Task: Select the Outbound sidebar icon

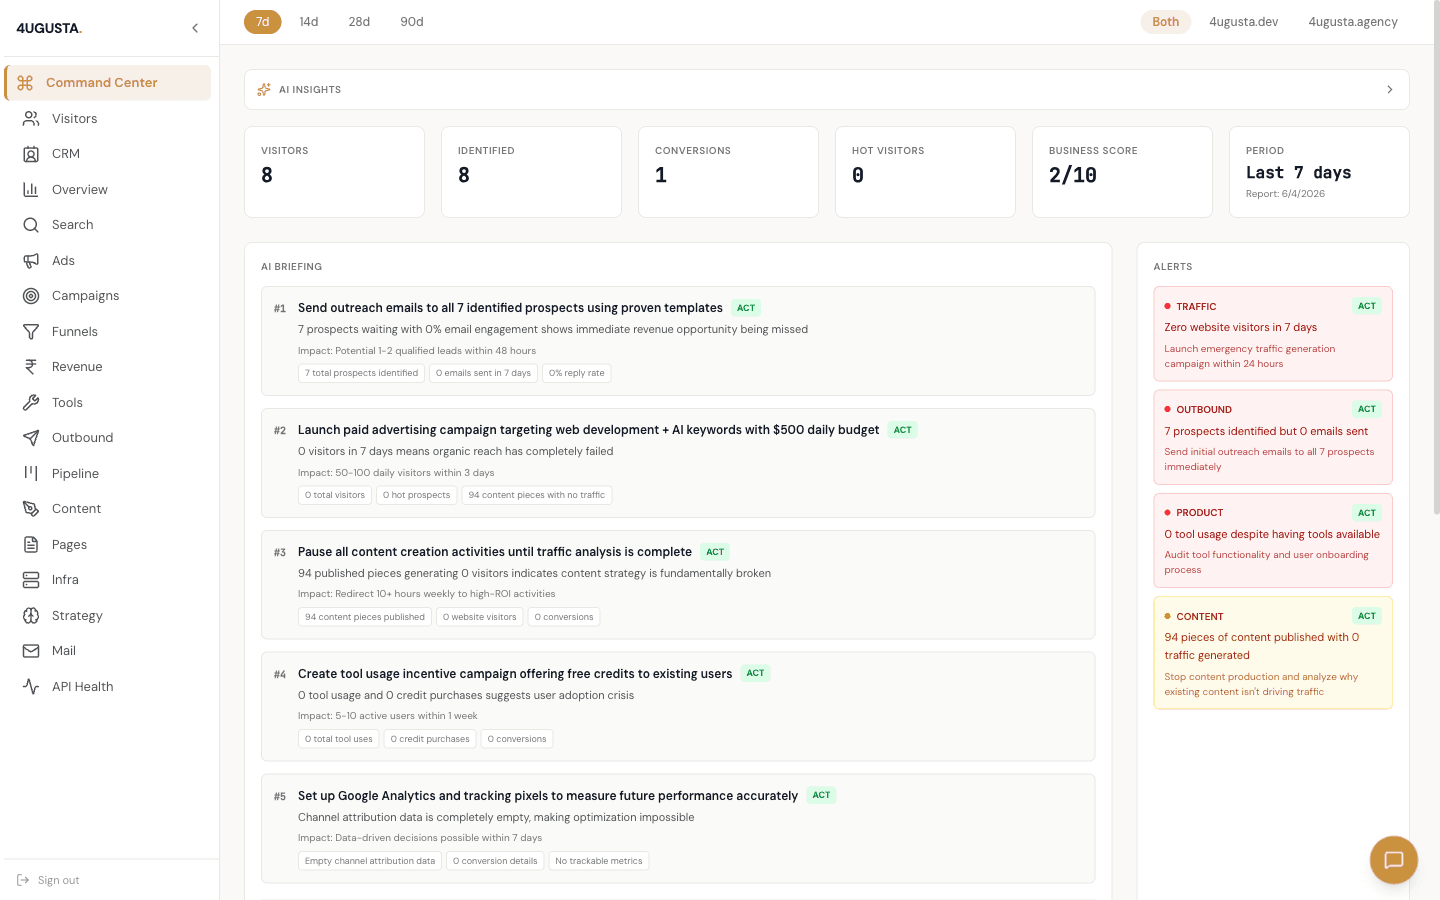Action: 31,437
